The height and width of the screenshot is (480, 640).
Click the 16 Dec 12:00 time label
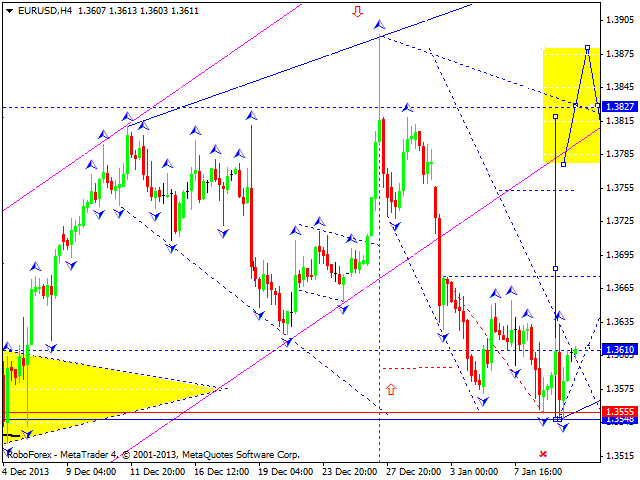pos(221,471)
